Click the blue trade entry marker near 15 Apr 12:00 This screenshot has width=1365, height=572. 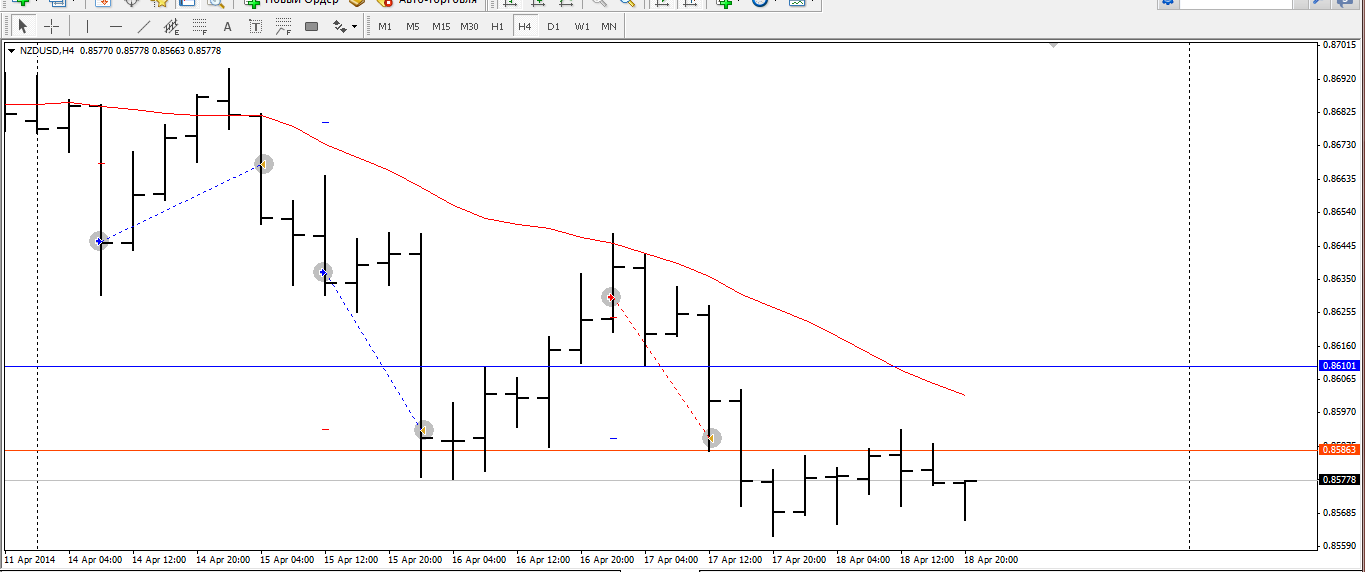pos(323,272)
